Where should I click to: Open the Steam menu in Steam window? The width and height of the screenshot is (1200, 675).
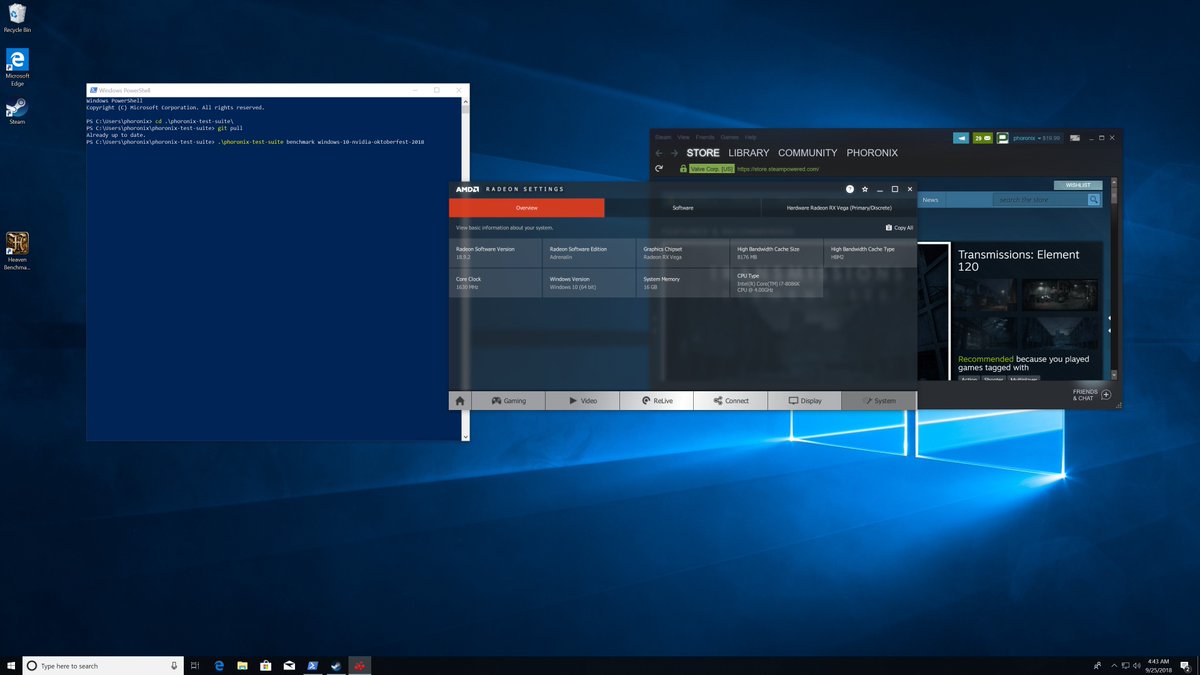tap(663, 137)
